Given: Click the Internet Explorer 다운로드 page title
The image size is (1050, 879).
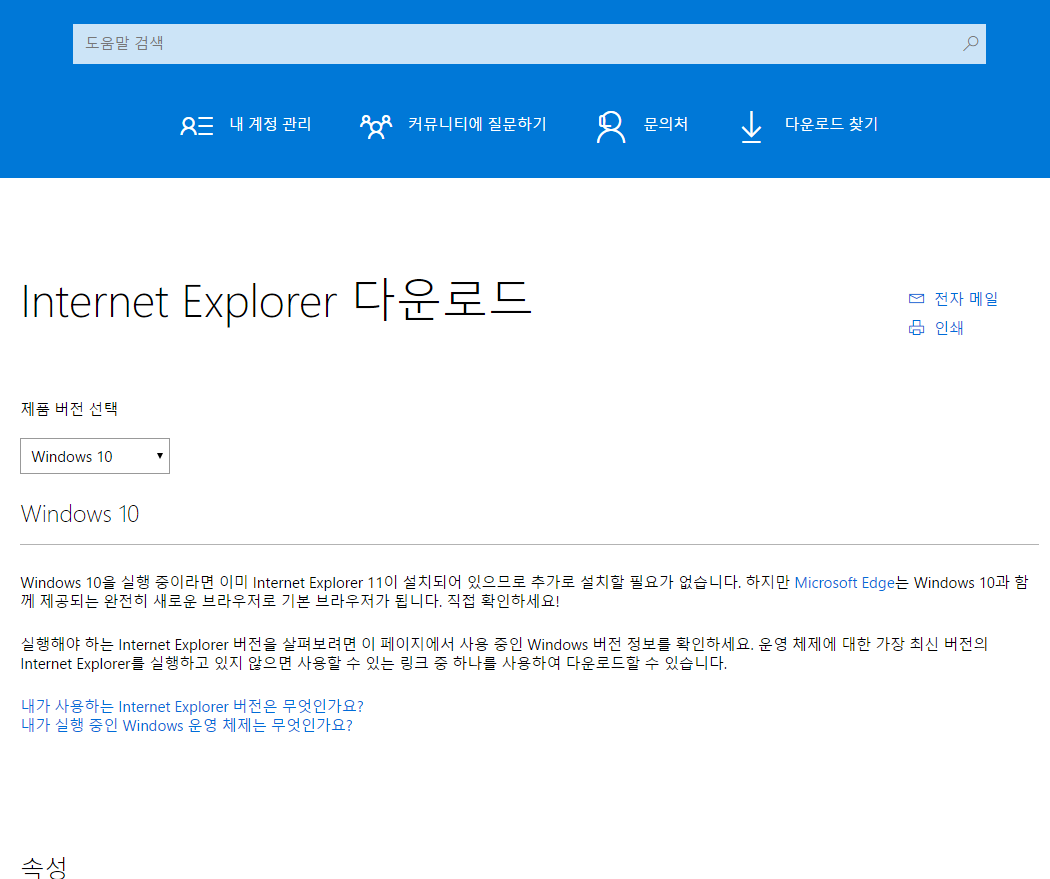Looking at the screenshot, I should pyautogui.click(x=276, y=301).
